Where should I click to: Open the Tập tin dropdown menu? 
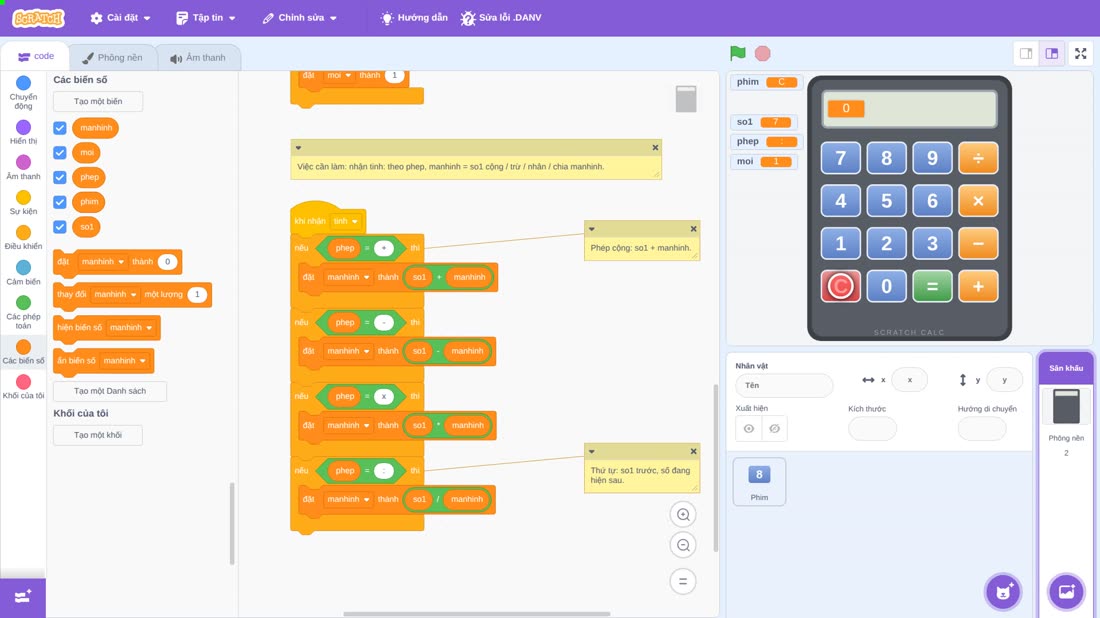point(206,18)
